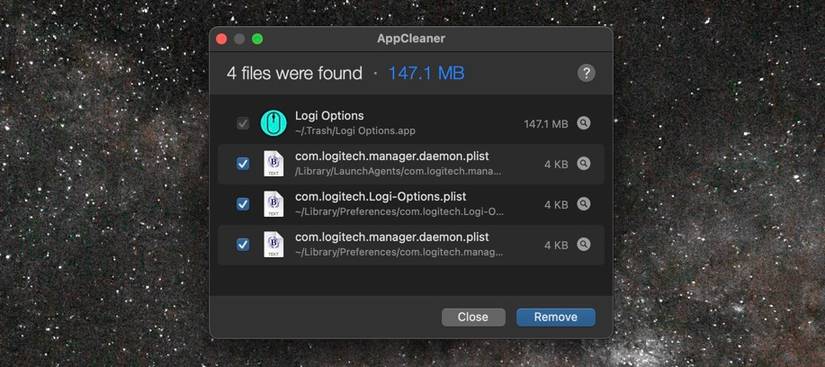Screen dimensions: 825x367
Task: Select the com.logitech.Logi-Options.plist file name
Action: tap(380, 197)
